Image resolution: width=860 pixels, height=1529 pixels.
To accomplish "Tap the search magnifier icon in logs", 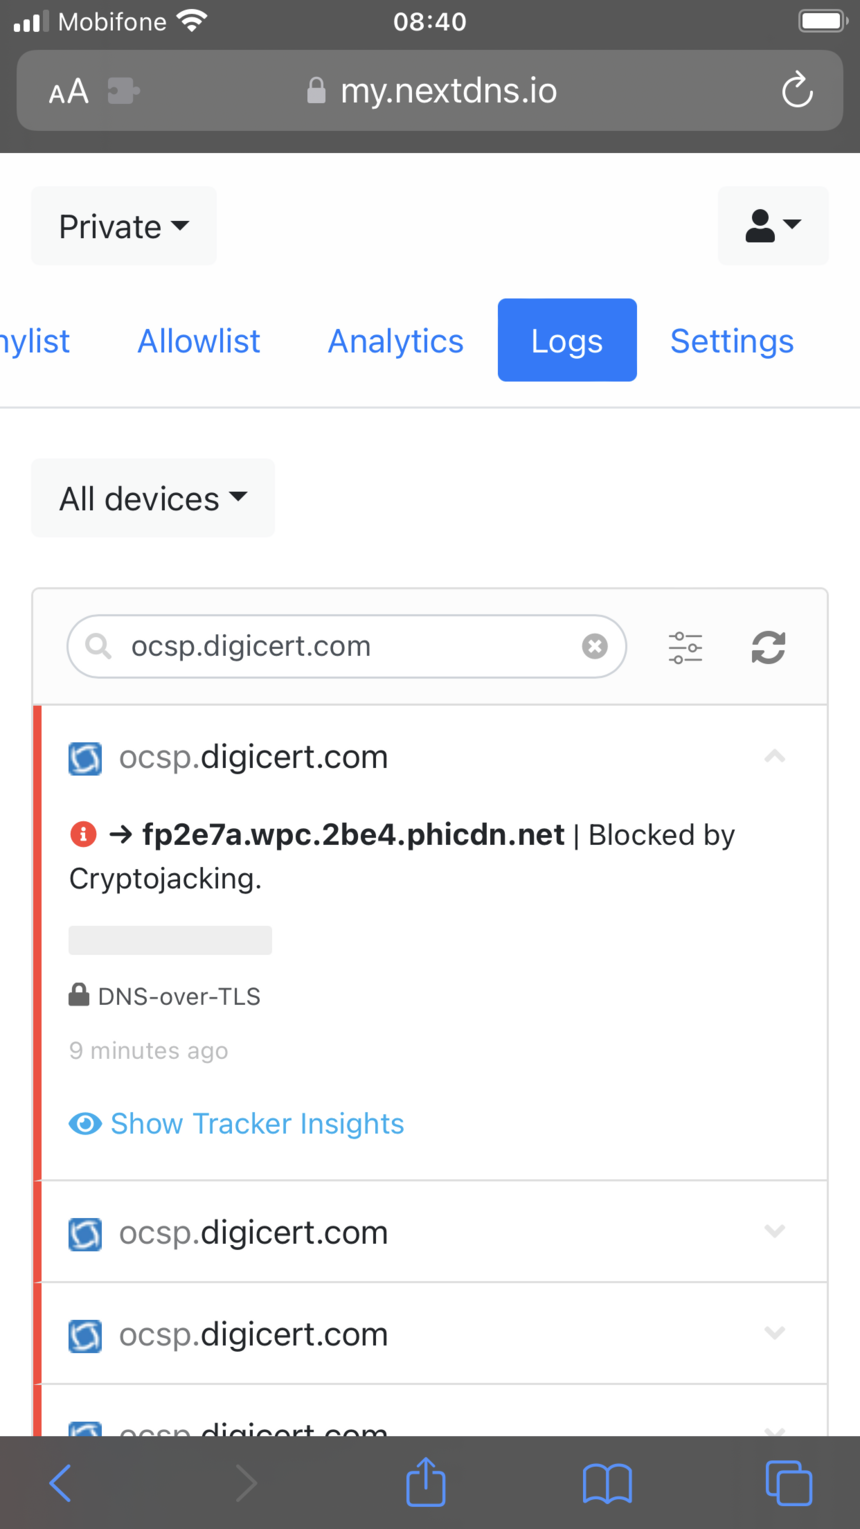I will point(98,646).
